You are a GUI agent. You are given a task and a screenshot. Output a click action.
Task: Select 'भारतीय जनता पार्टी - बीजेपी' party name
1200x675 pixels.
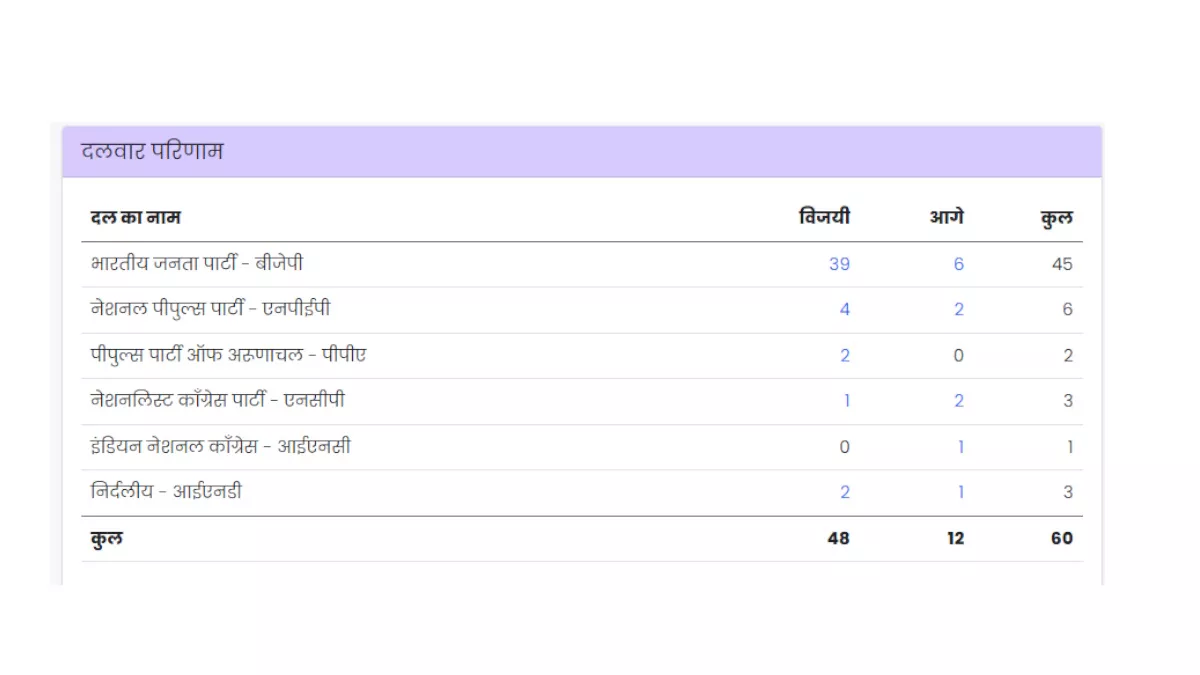click(x=196, y=264)
